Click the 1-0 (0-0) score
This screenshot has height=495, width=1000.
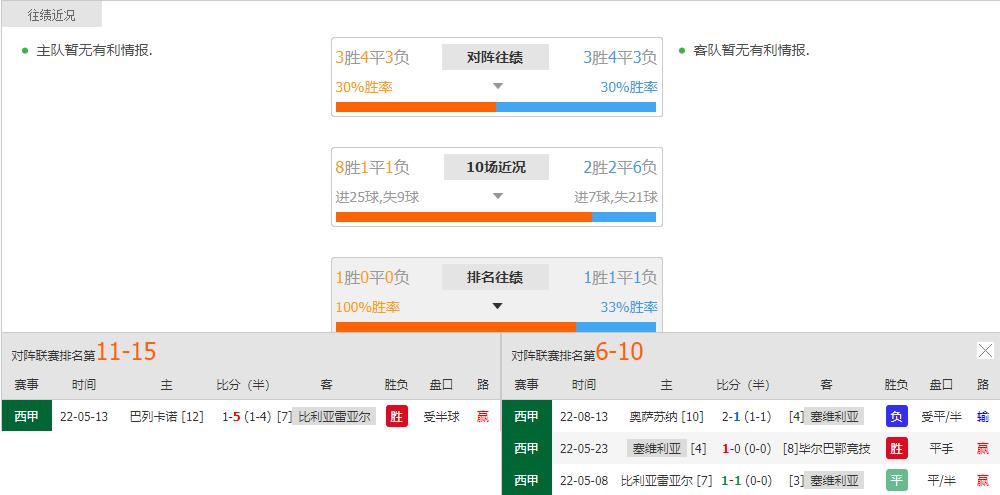(746, 448)
